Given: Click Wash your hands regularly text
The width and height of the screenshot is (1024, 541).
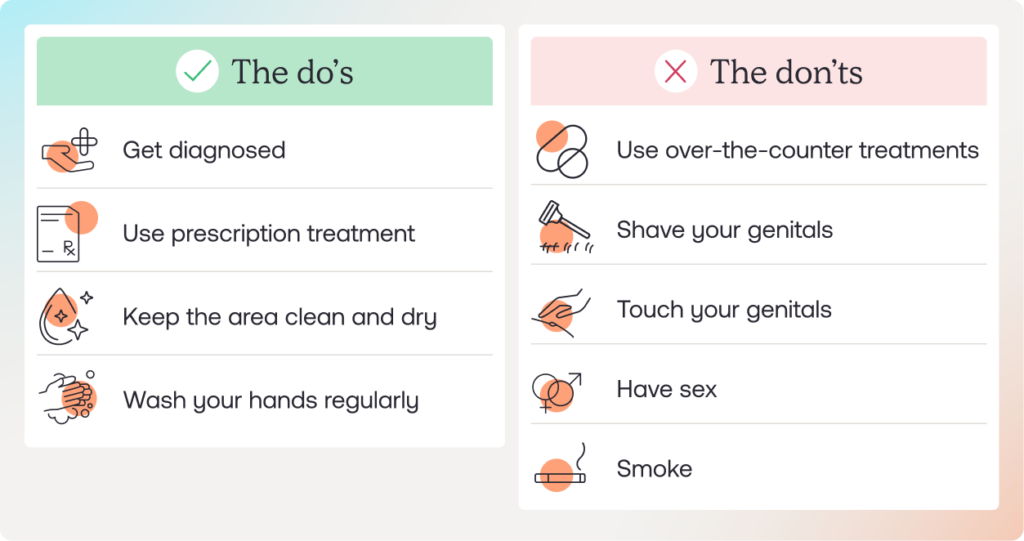Looking at the screenshot, I should tap(270, 400).
